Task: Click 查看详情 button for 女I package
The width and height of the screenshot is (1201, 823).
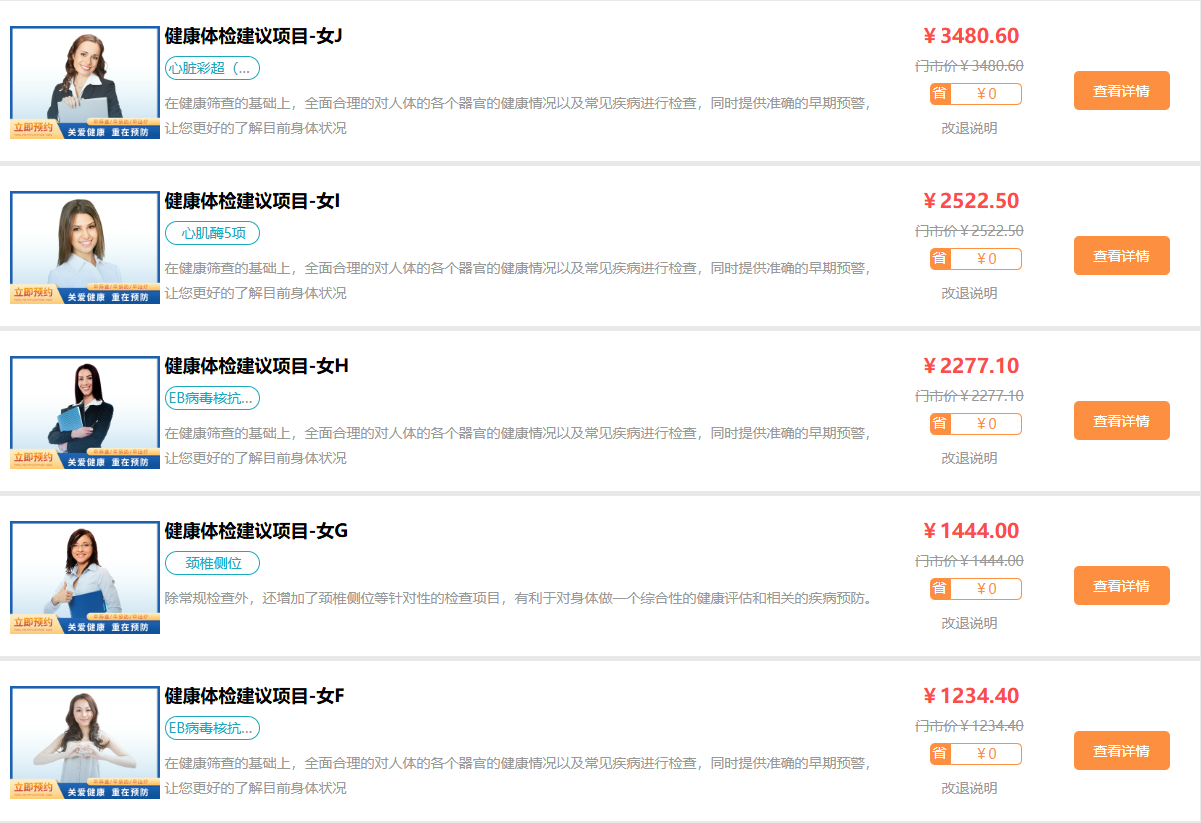Action: [1121, 256]
